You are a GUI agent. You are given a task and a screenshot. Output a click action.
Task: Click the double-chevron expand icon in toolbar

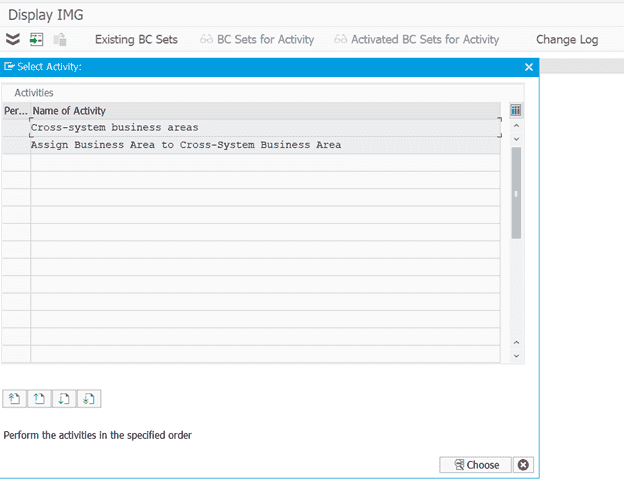pos(12,40)
